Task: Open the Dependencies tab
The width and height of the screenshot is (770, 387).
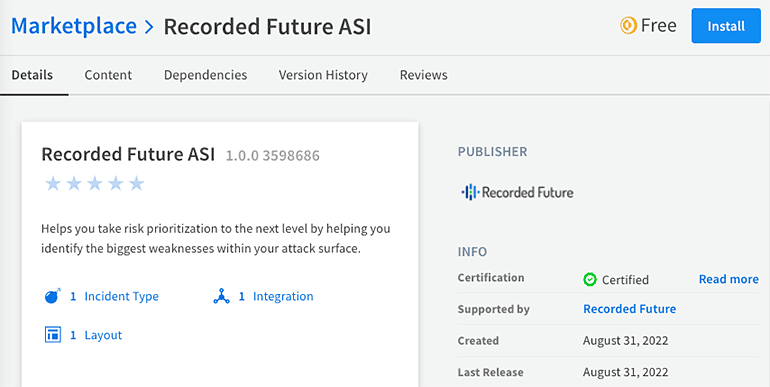Action: point(205,75)
